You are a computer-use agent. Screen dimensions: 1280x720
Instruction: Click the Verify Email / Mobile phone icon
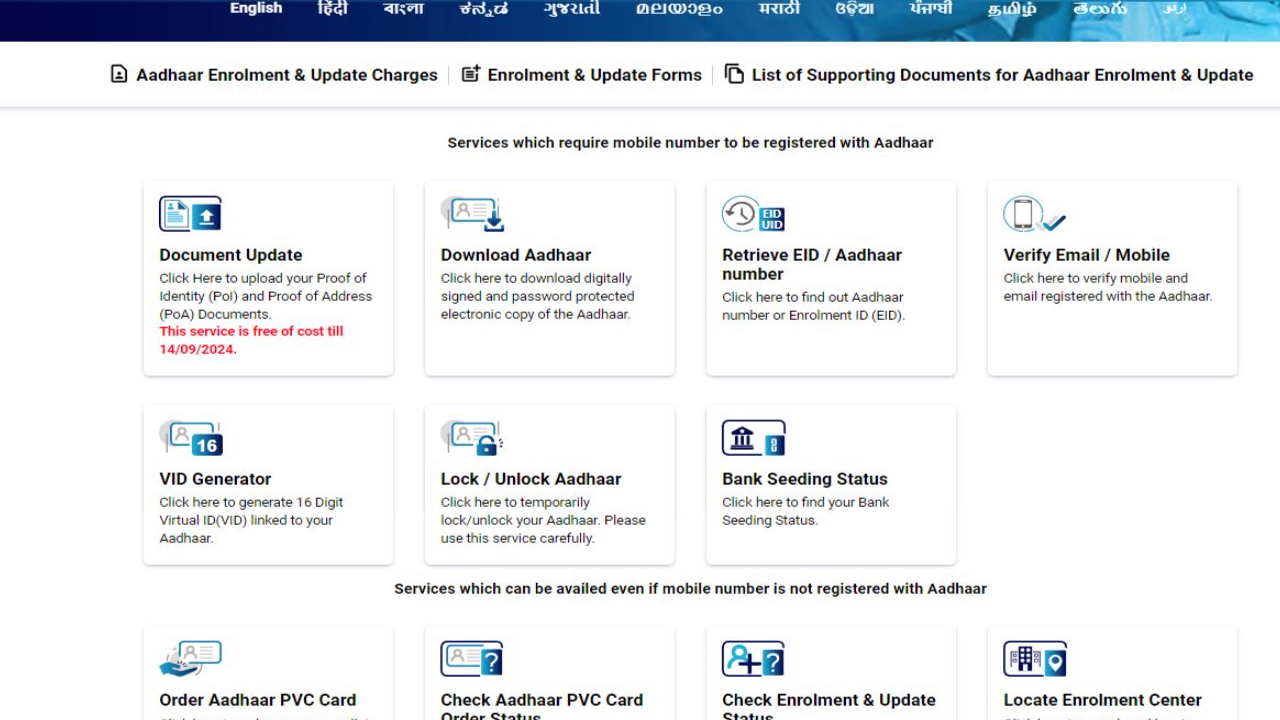click(1034, 214)
